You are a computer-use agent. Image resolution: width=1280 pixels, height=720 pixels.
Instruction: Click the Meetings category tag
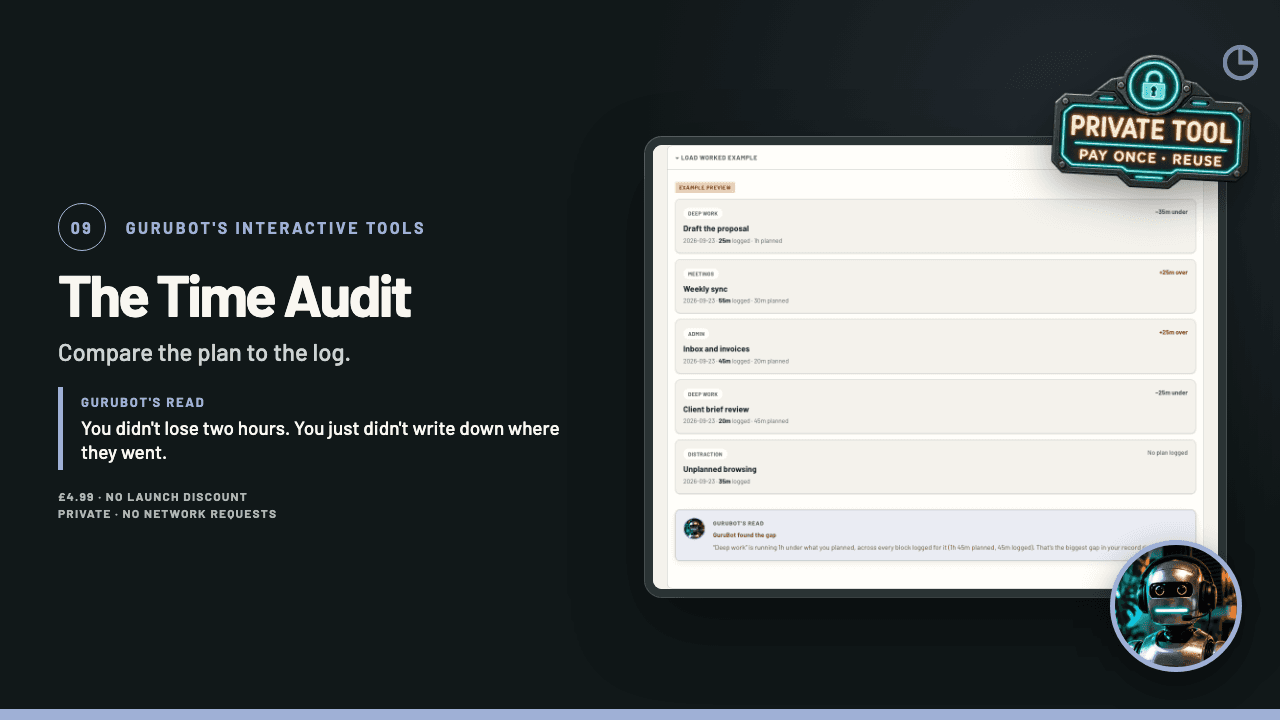coord(700,273)
